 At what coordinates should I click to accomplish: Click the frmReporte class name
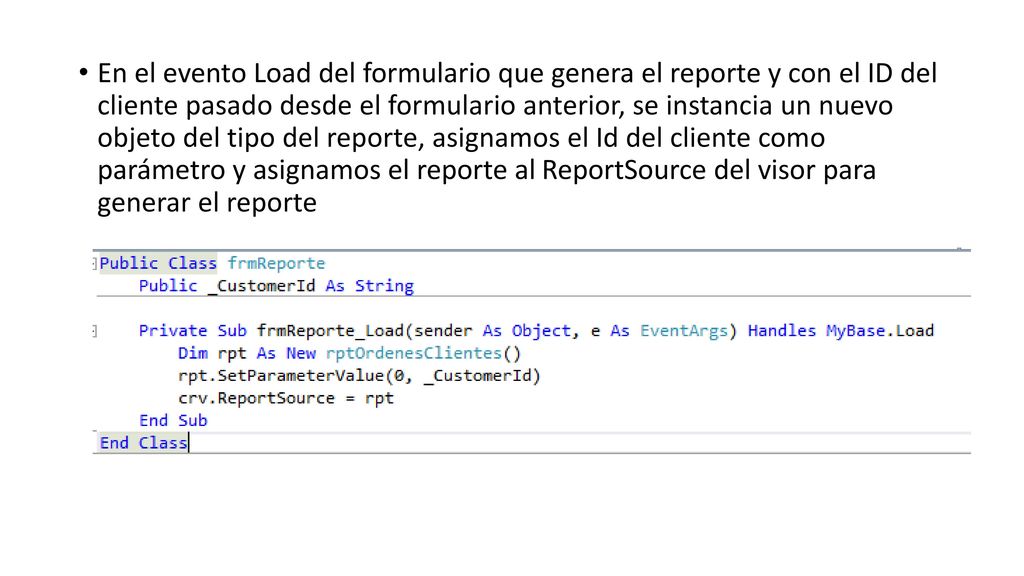click(276, 263)
